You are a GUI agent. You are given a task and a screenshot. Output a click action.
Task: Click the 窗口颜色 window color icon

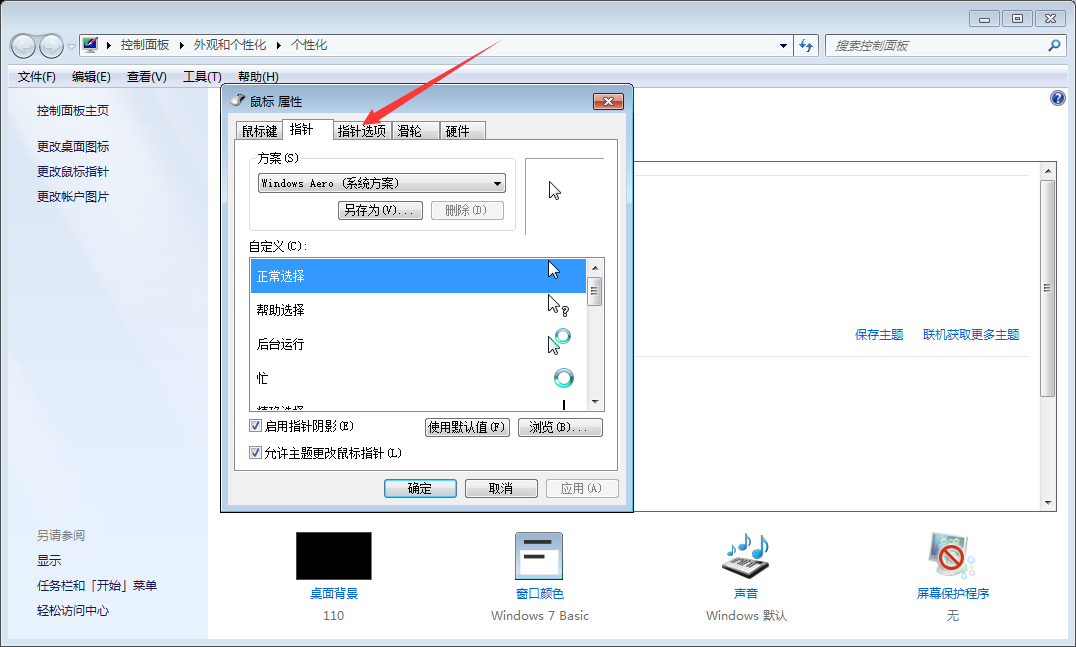[x=538, y=555]
